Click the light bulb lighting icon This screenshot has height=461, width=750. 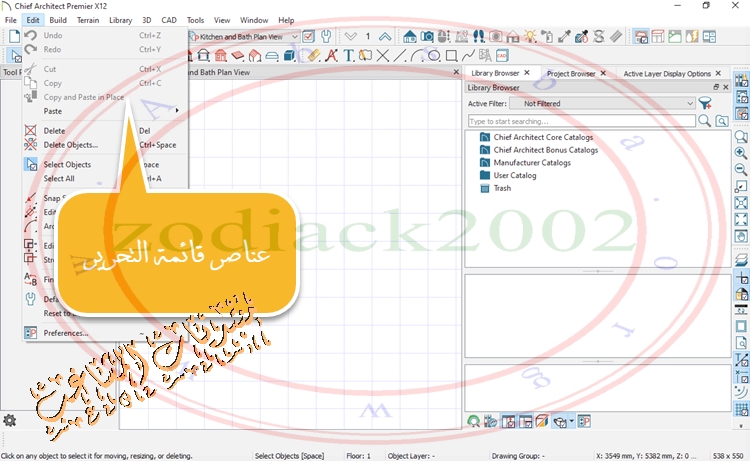[530, 36]
